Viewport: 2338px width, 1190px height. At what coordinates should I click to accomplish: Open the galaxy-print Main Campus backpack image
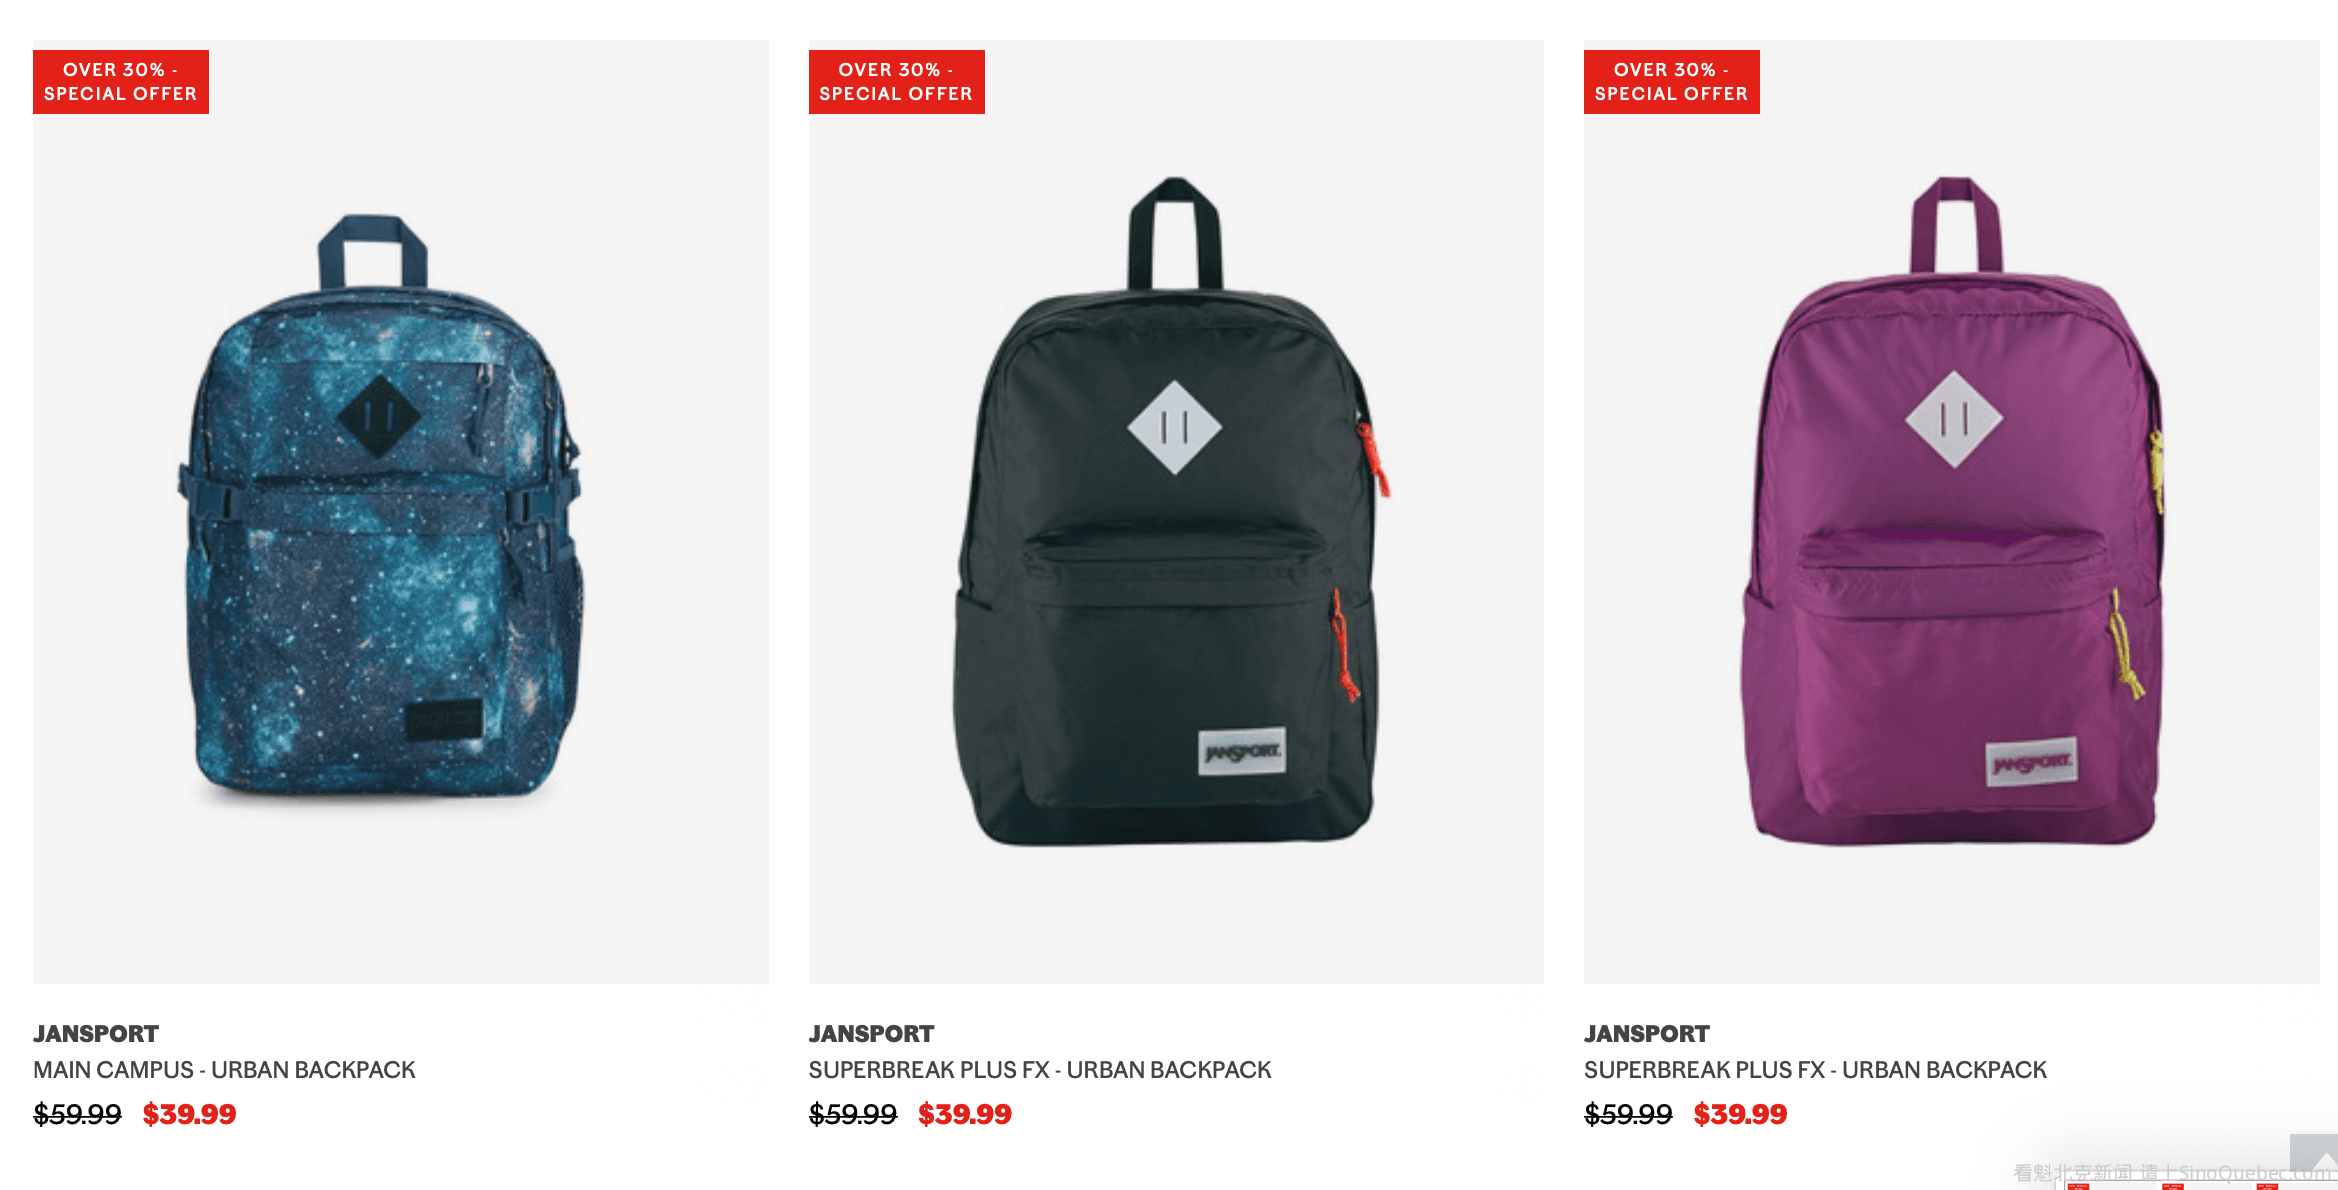(401, 512)
